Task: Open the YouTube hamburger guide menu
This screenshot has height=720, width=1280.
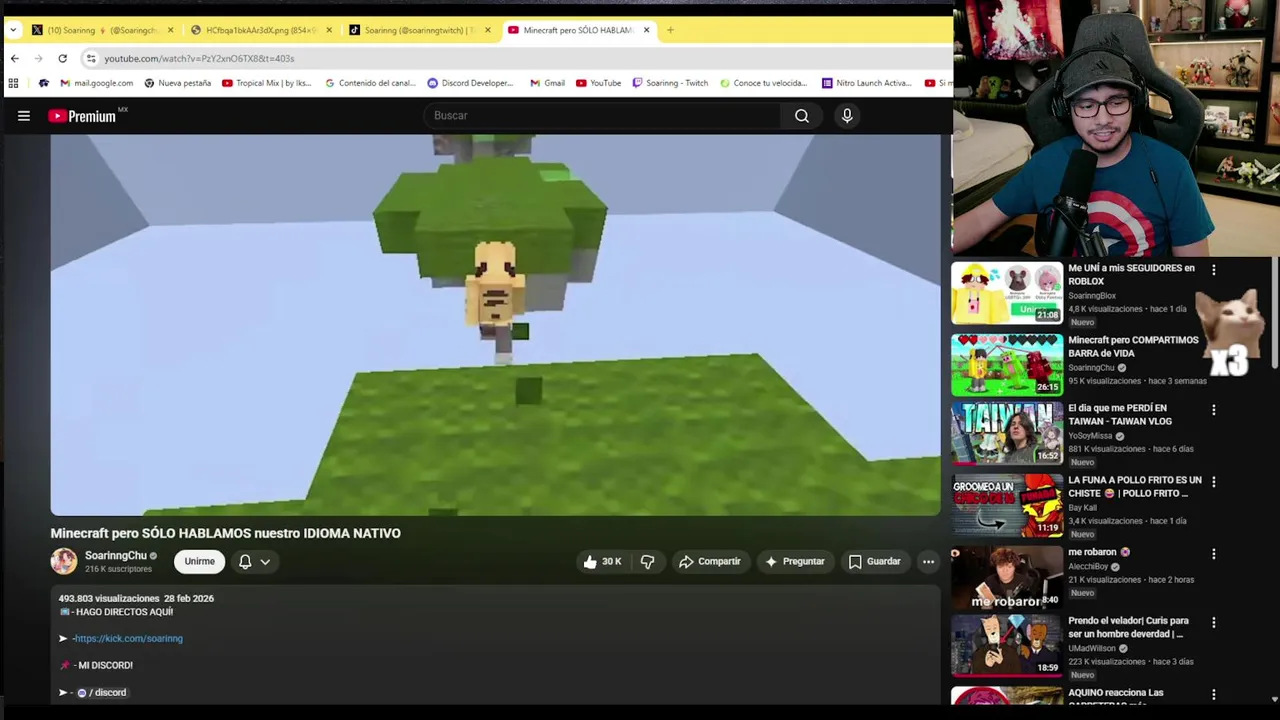Action: point(24,116)
